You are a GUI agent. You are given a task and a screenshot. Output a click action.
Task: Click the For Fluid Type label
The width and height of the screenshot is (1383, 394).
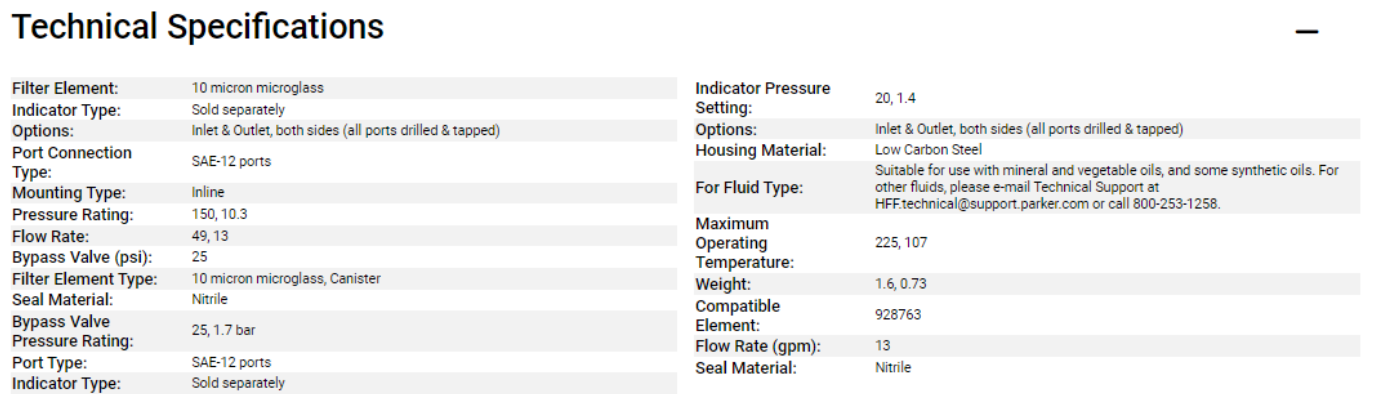[x=749, y=187]
